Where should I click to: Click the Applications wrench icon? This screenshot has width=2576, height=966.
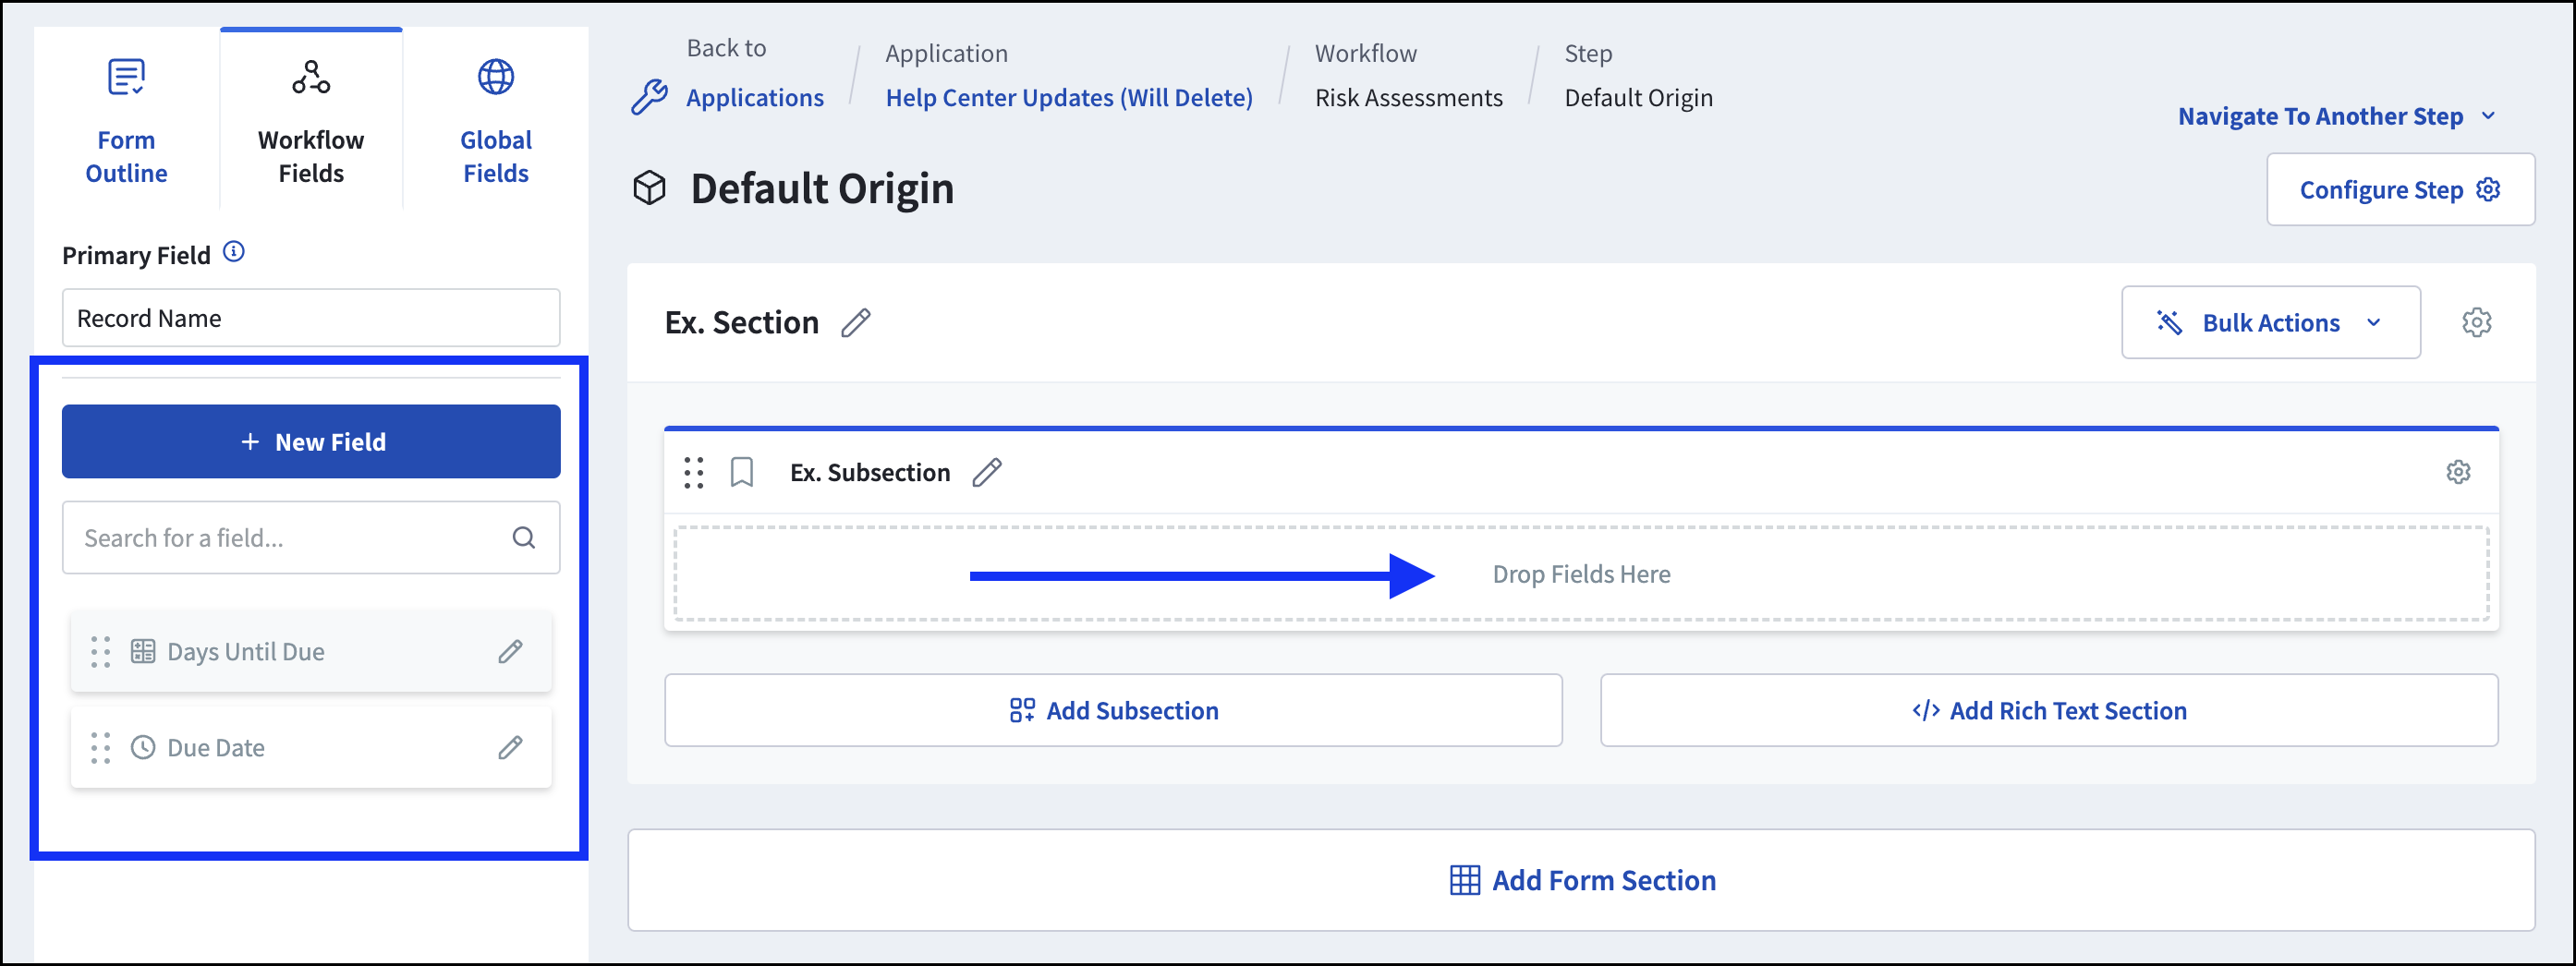click(x=649, y=98)
